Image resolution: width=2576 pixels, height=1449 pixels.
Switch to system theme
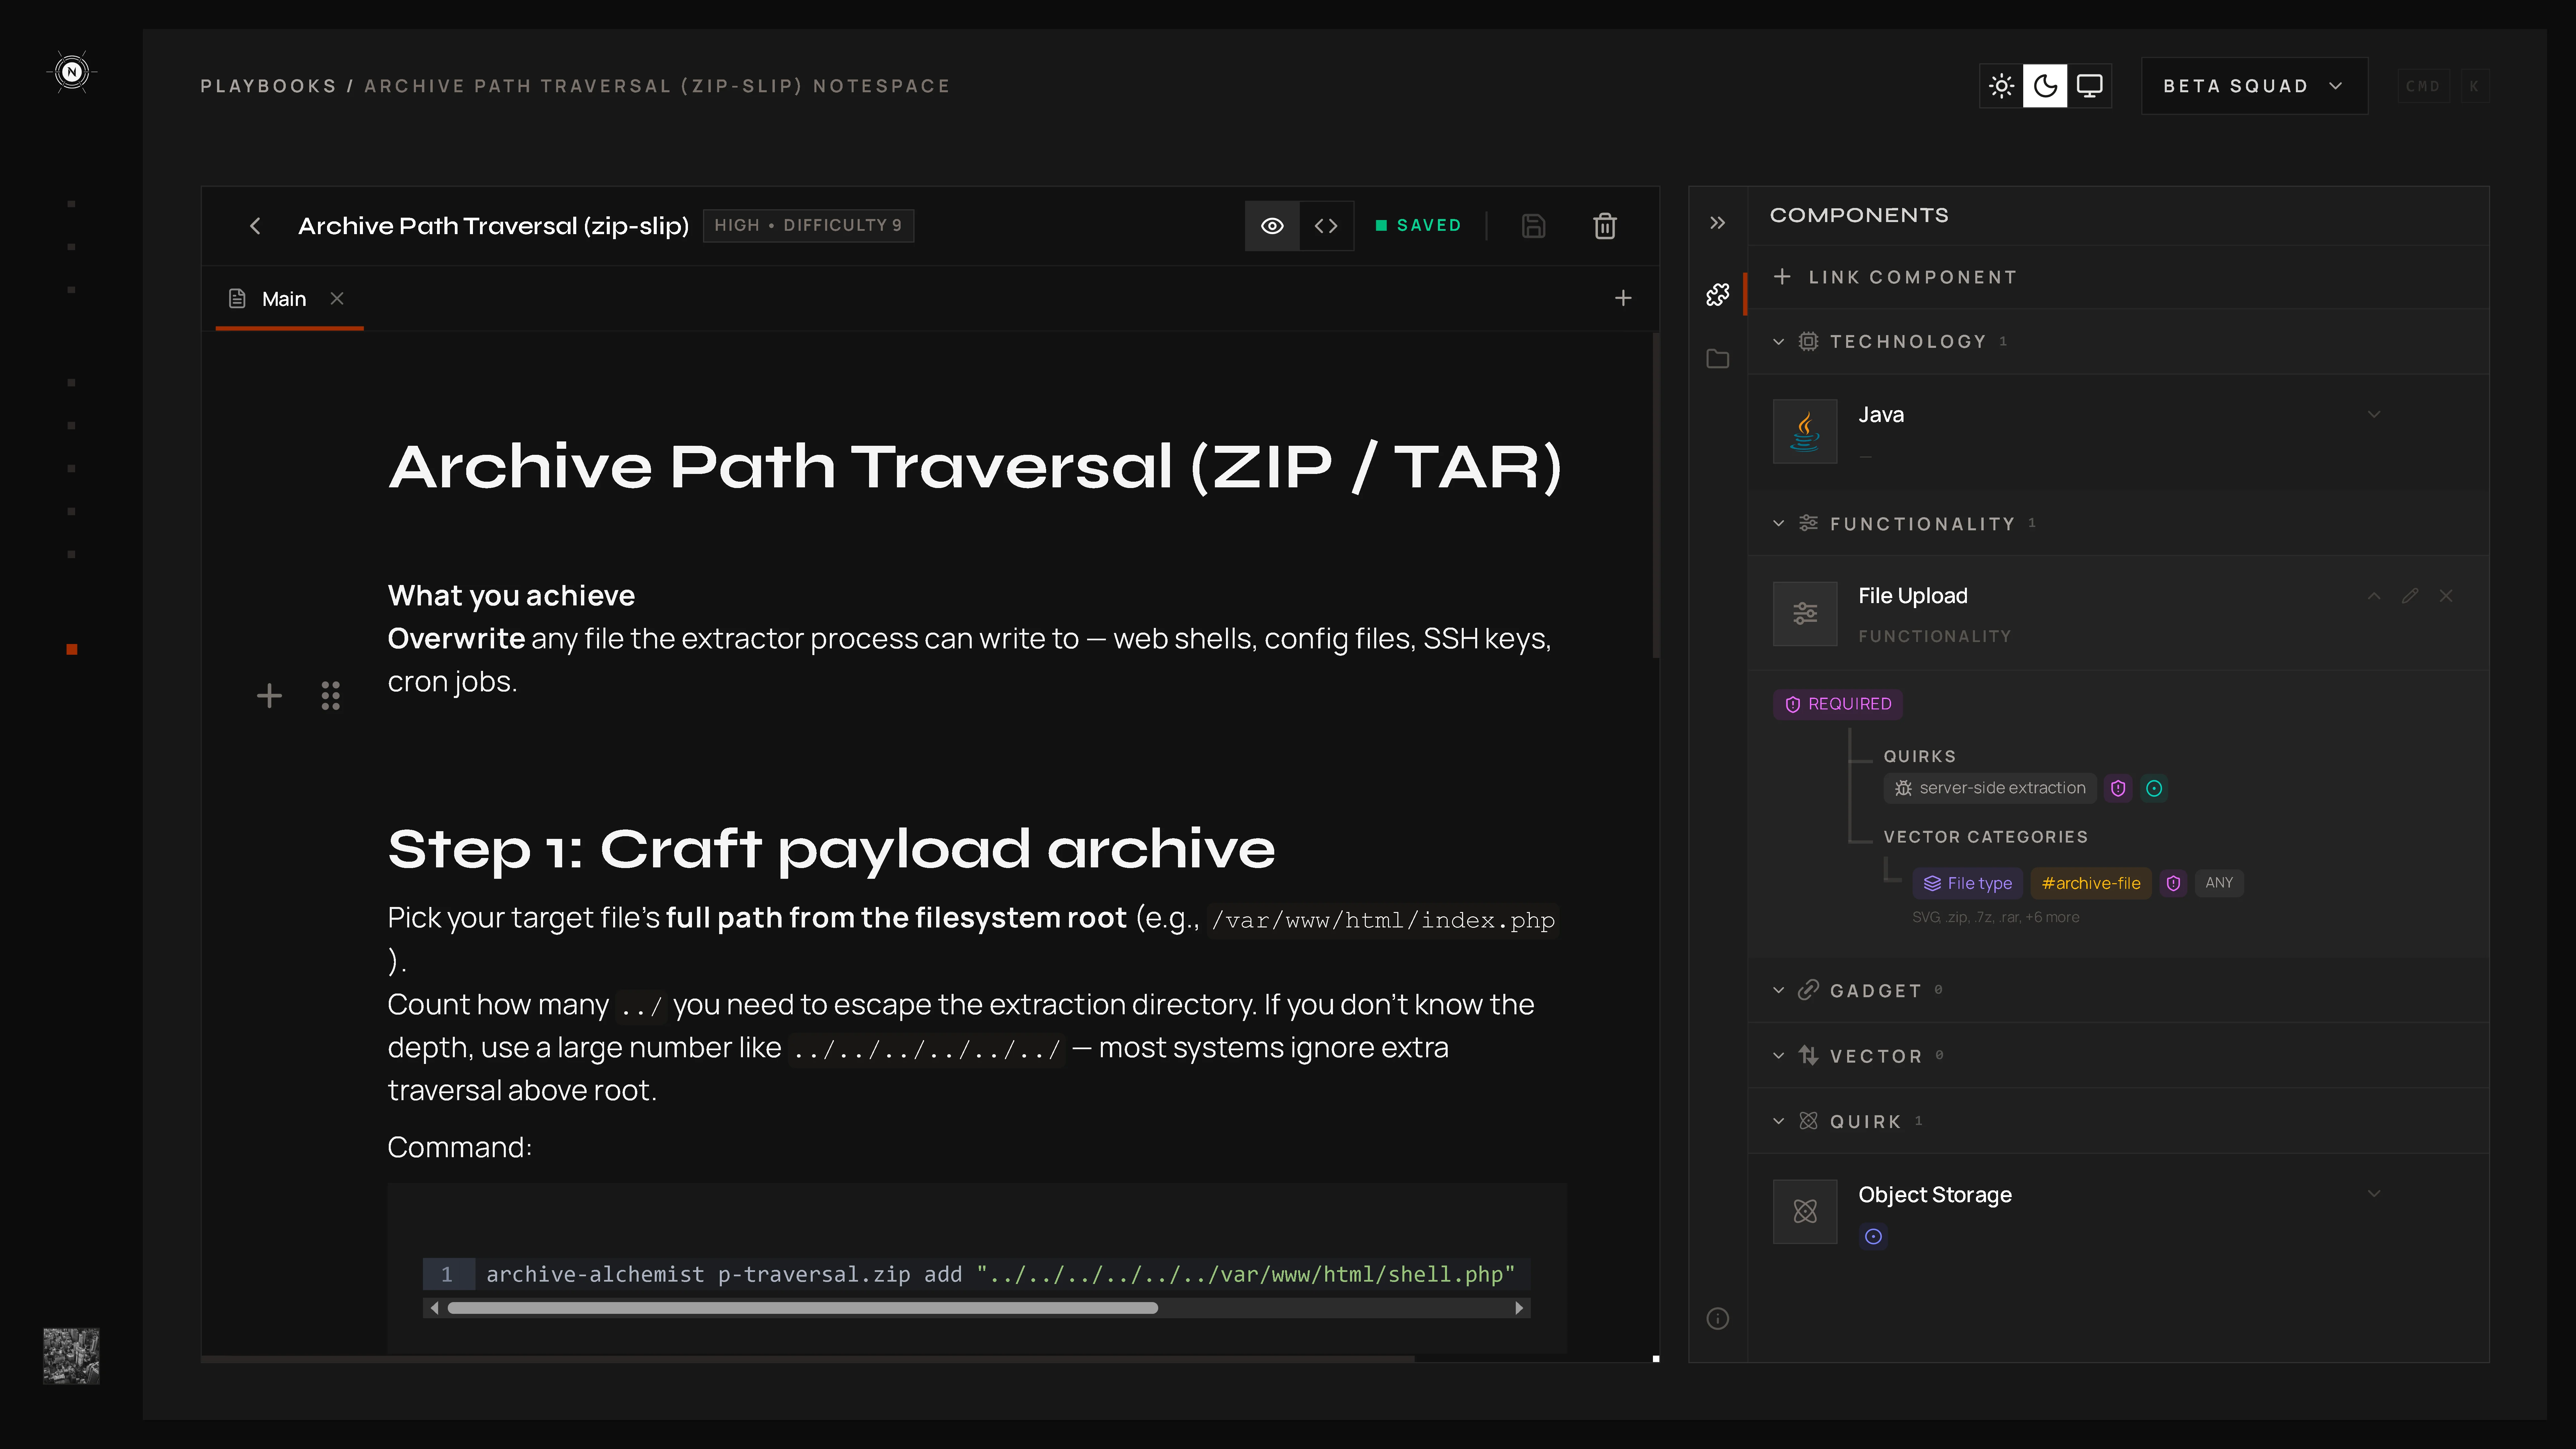[2089, 86]
